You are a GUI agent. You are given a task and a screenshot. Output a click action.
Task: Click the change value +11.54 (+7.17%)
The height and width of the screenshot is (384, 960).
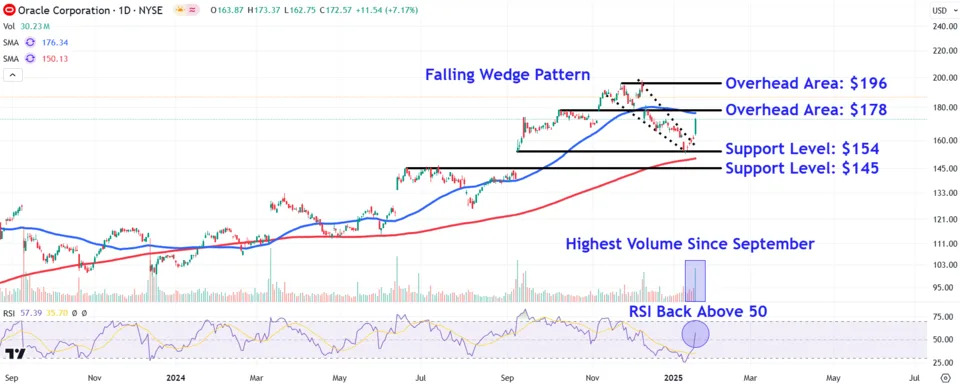[388, 10]
